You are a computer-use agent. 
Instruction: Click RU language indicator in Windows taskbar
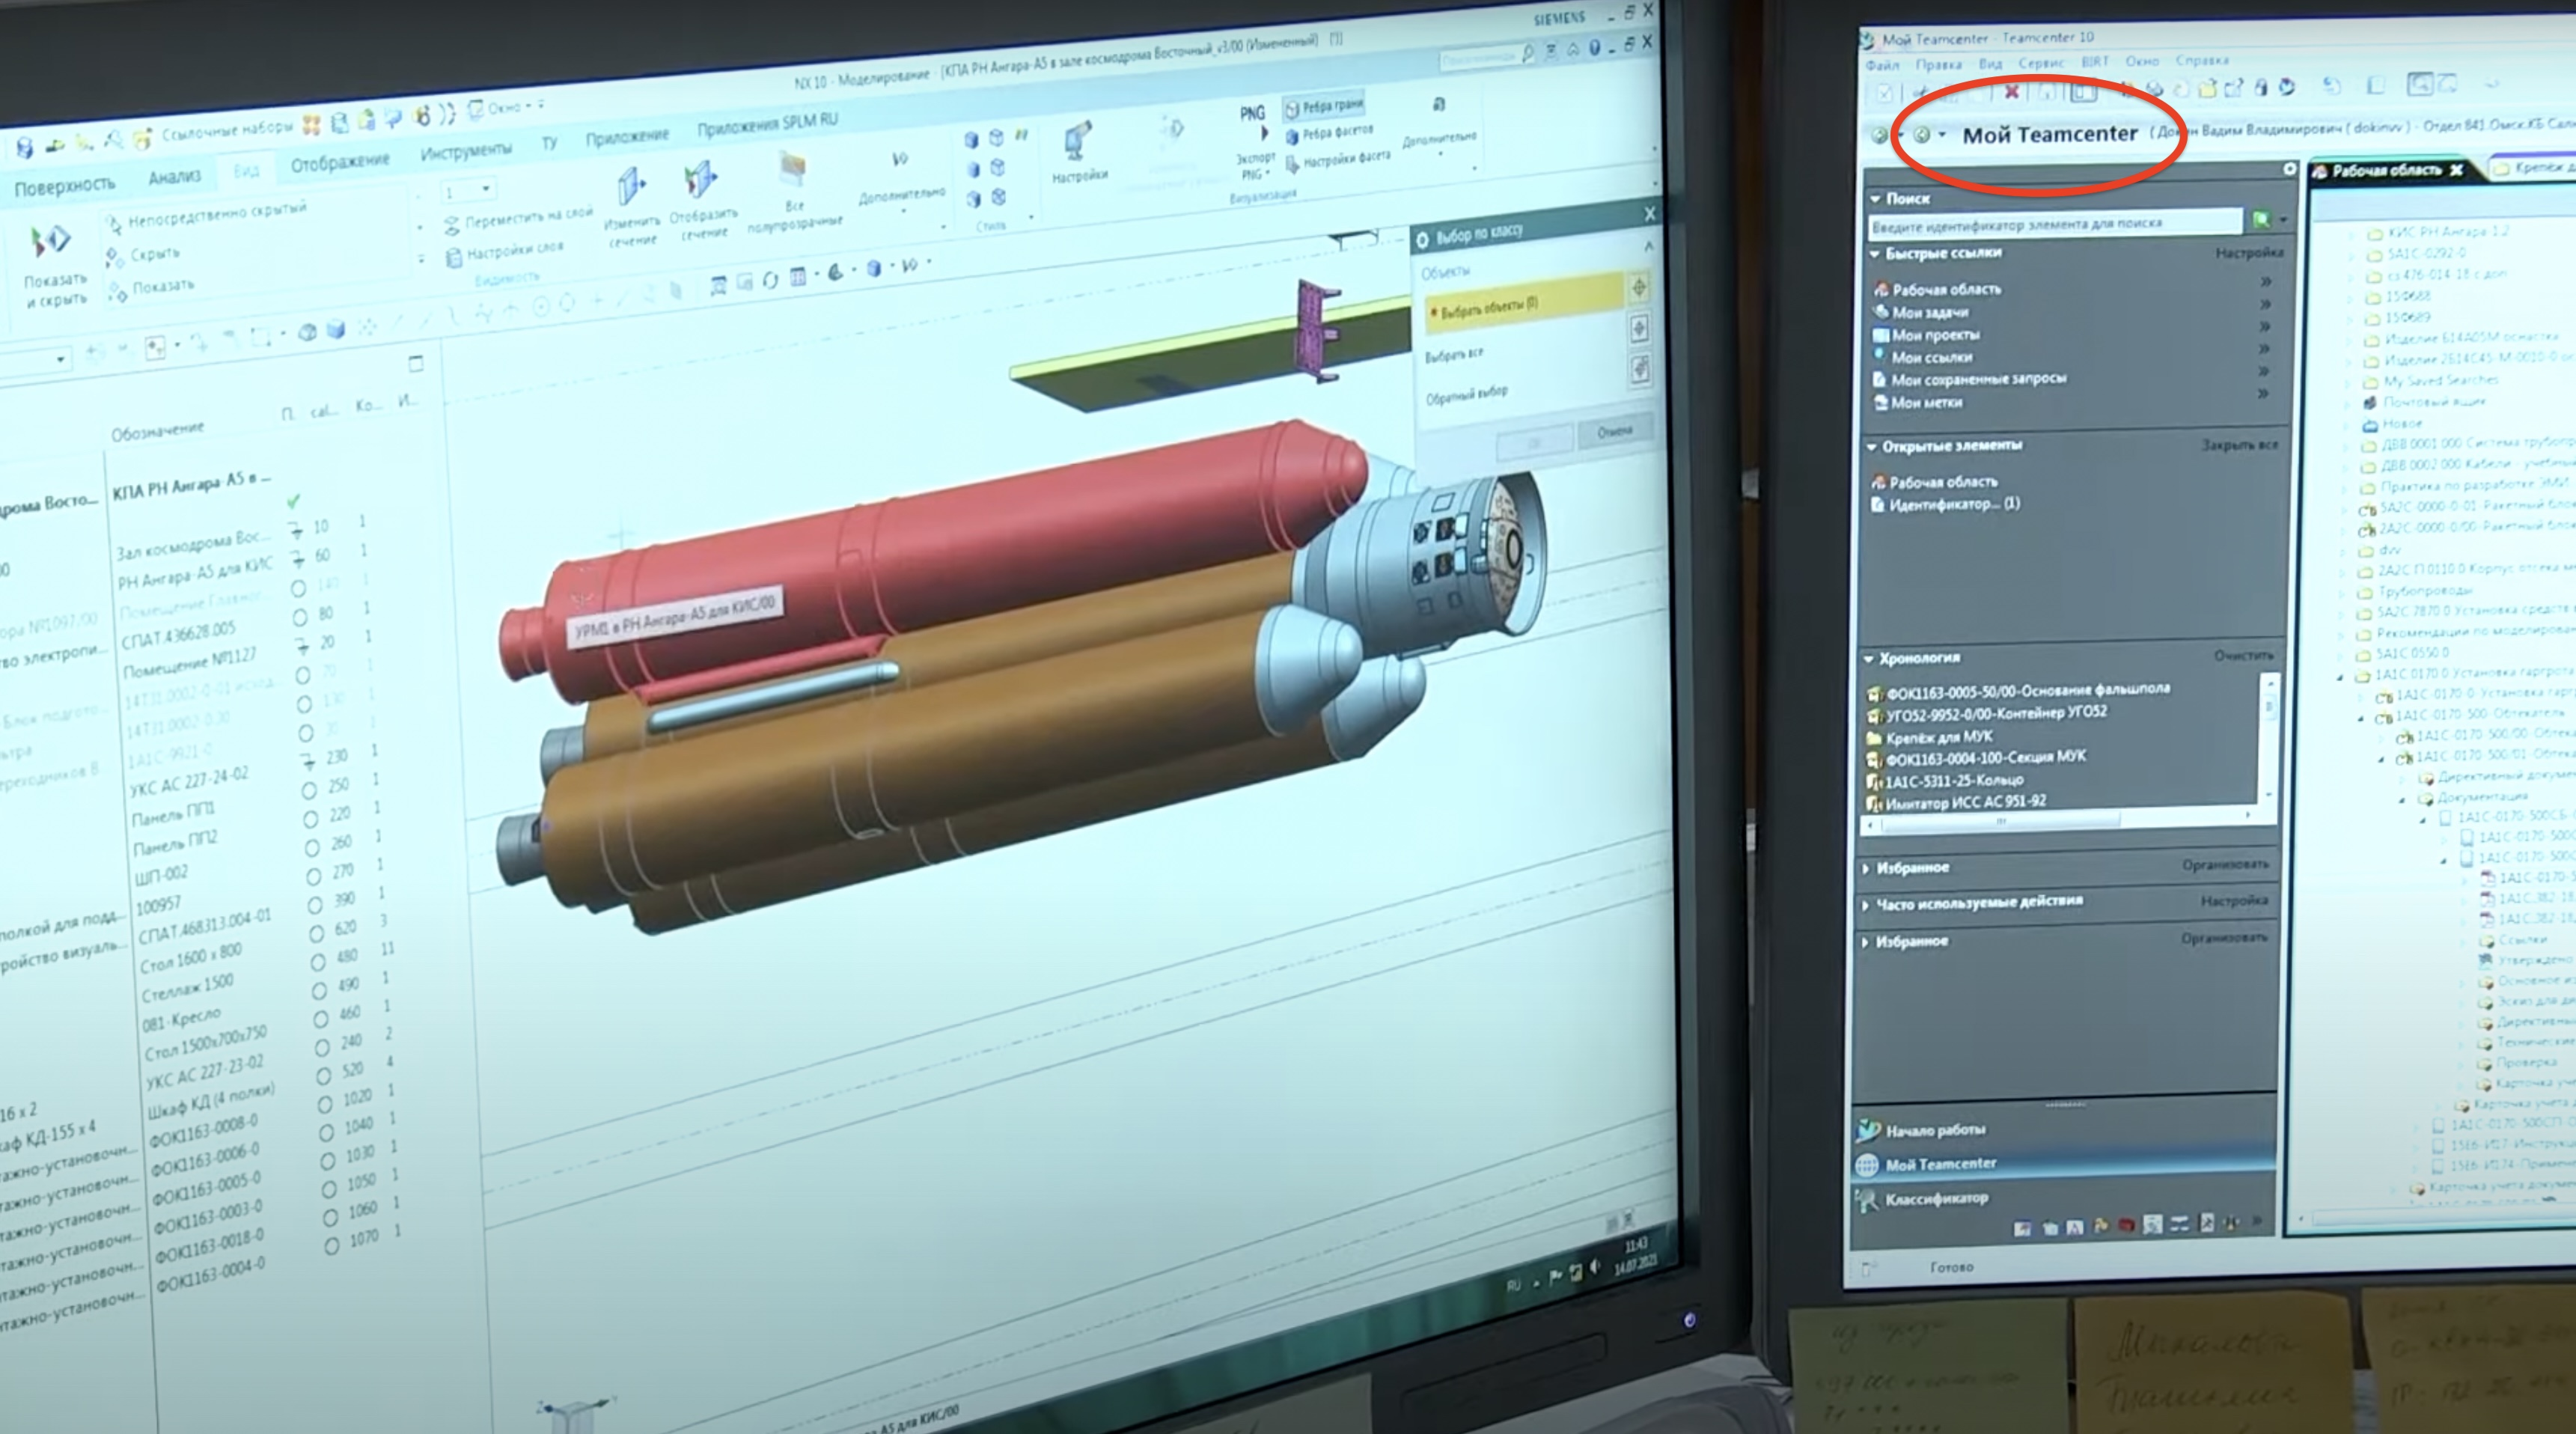(1513, 1287)
